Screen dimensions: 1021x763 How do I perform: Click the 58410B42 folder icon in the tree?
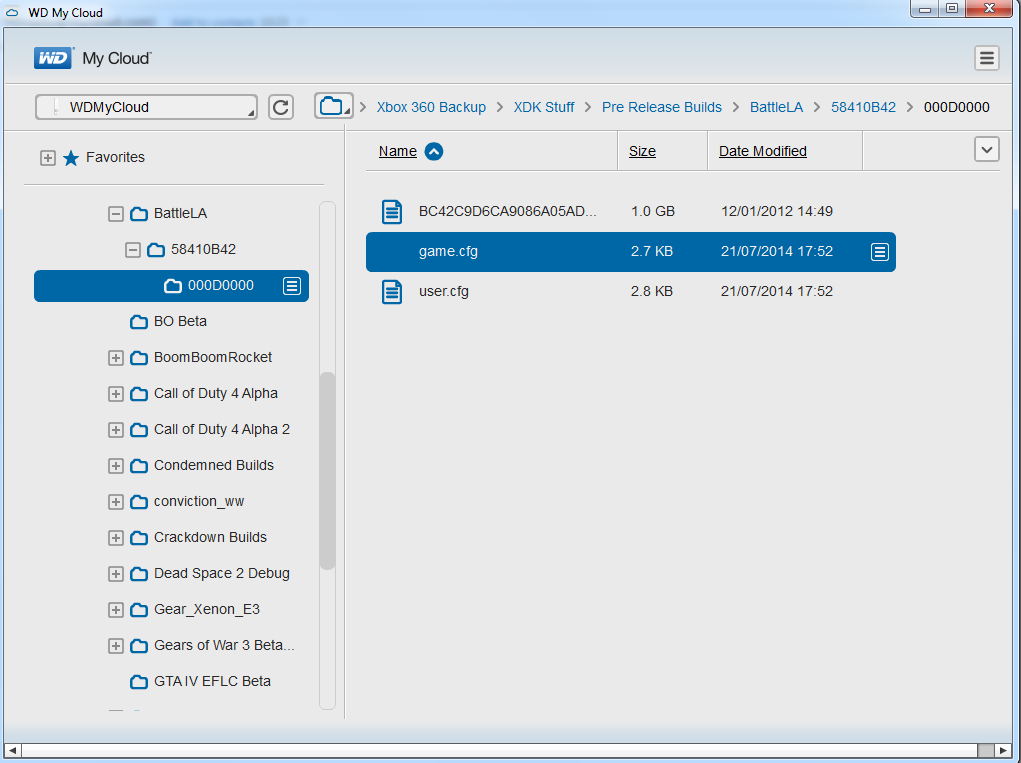click(x=156, y=249)
